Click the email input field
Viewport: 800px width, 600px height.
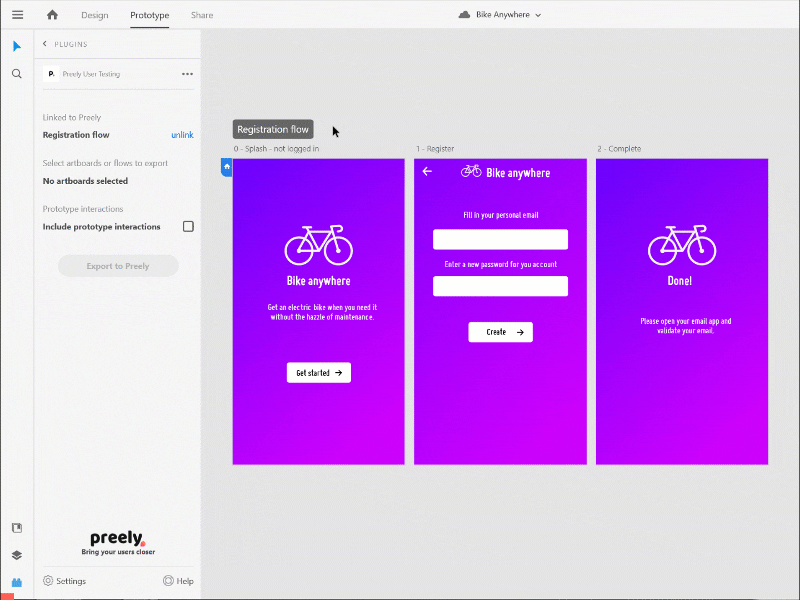pos(501,239)
